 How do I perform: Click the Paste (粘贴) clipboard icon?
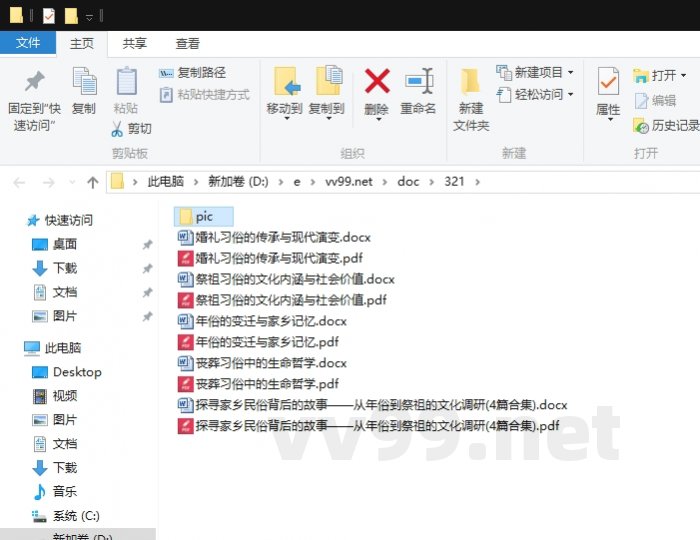pos(126,81)
